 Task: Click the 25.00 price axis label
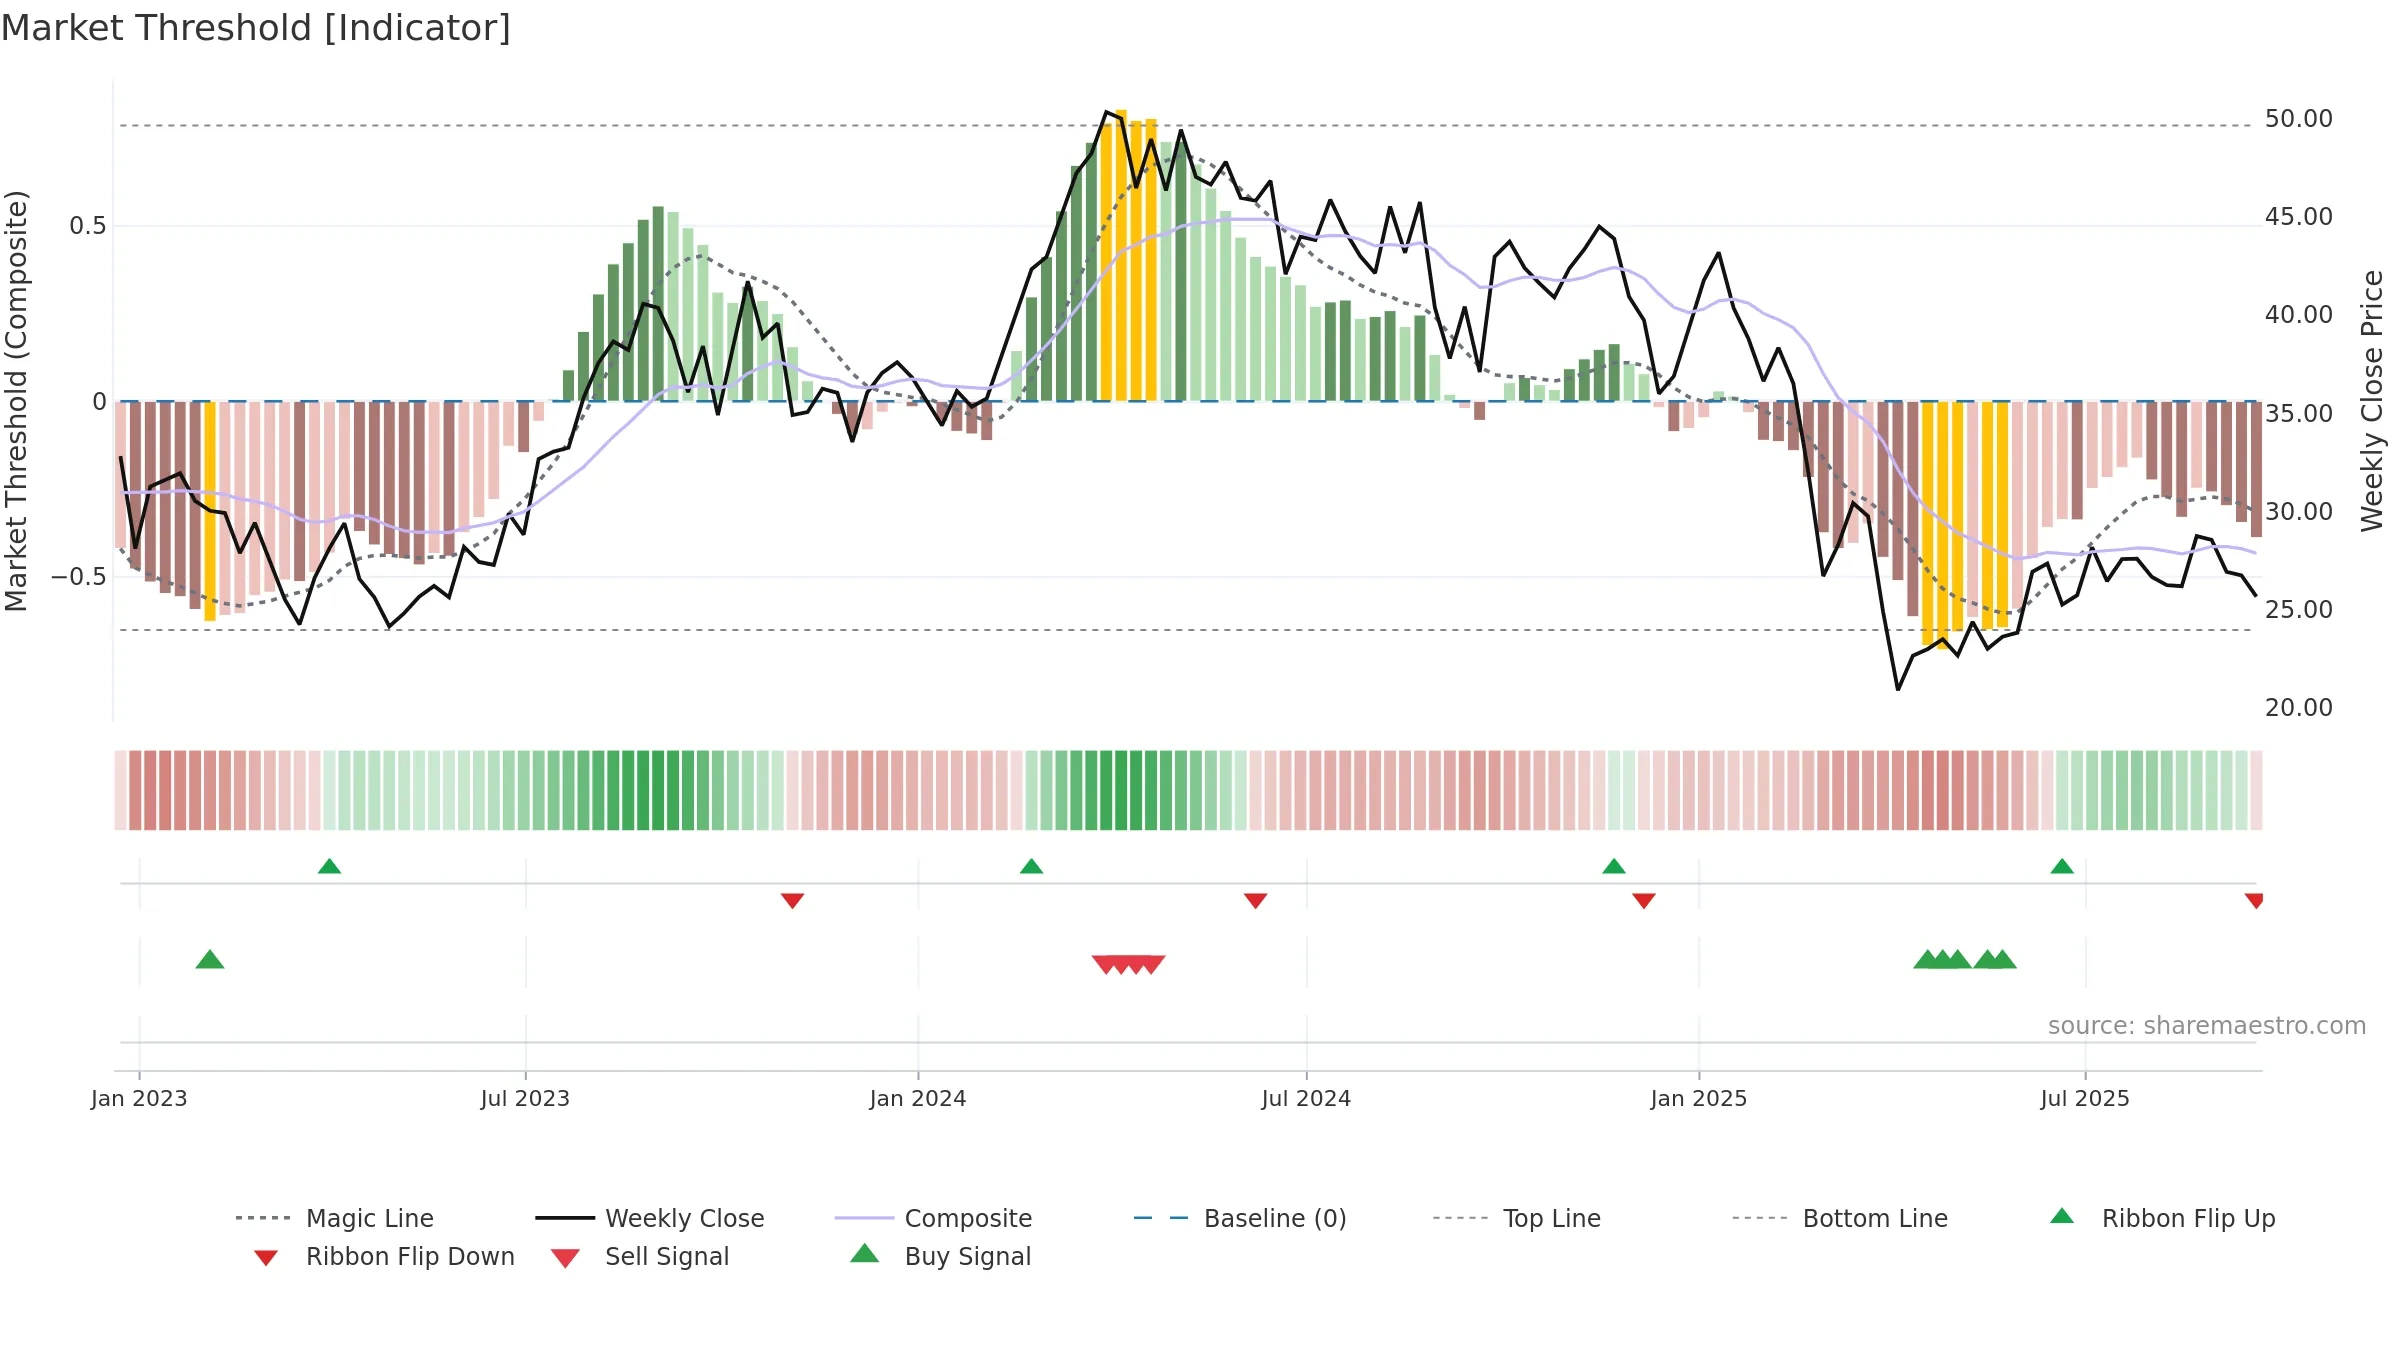point(2298,610)
